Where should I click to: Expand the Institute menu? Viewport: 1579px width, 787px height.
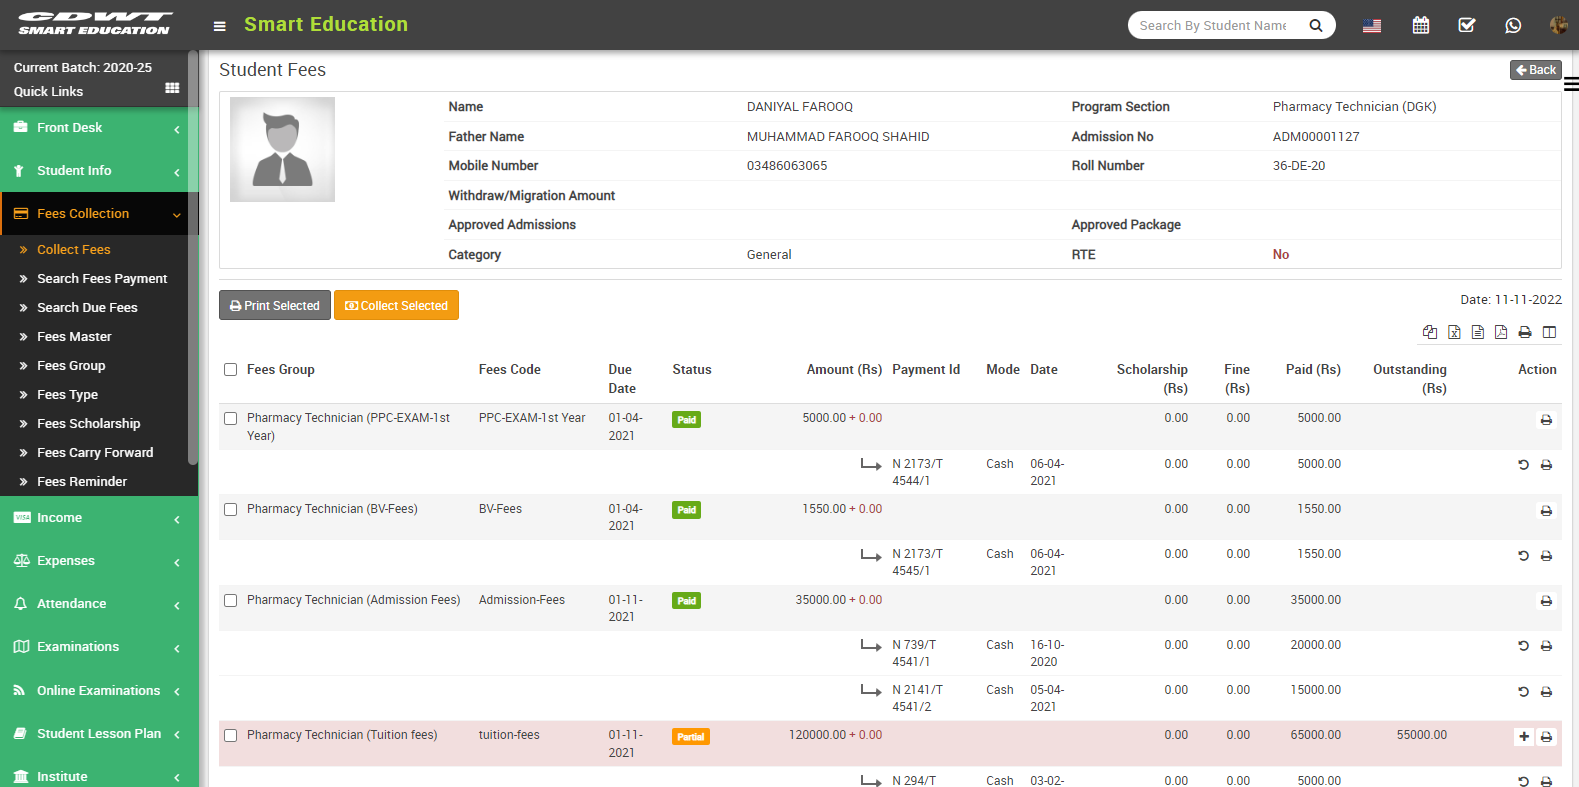coord(99,776)
